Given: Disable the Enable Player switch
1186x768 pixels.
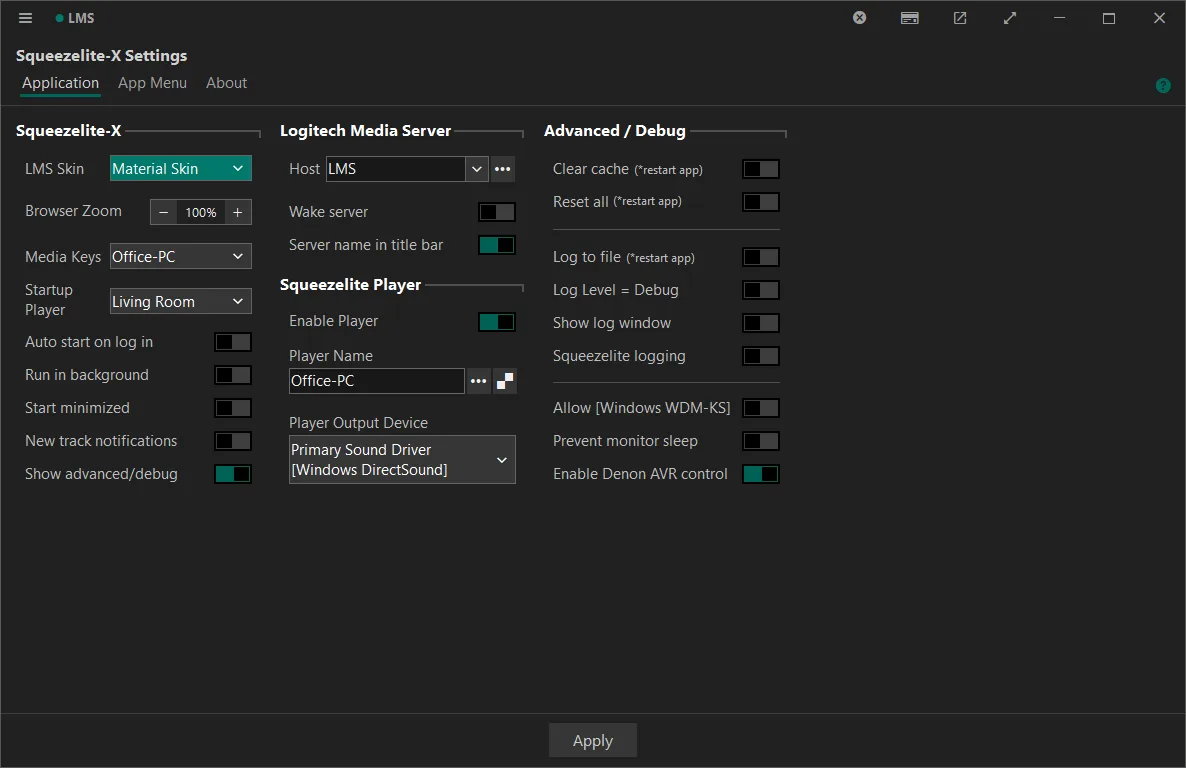Looking at the screenshot, I should click(497, 322).
